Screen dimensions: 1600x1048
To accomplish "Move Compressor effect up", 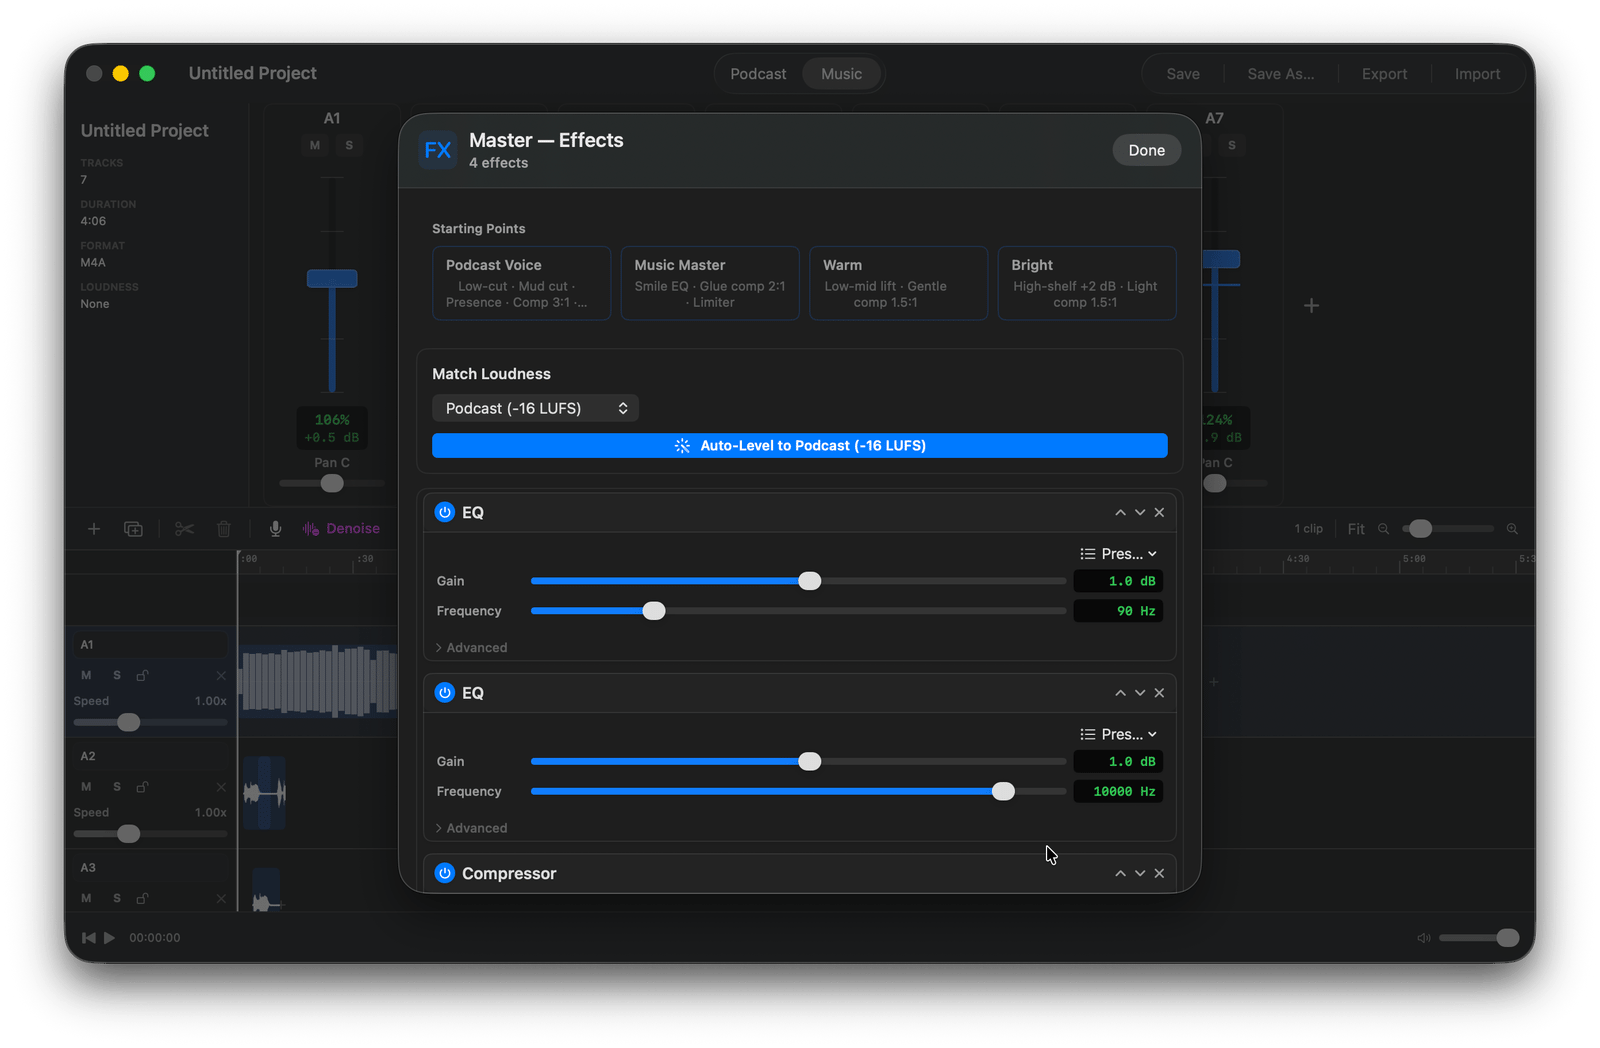I will click(1120, 873).
